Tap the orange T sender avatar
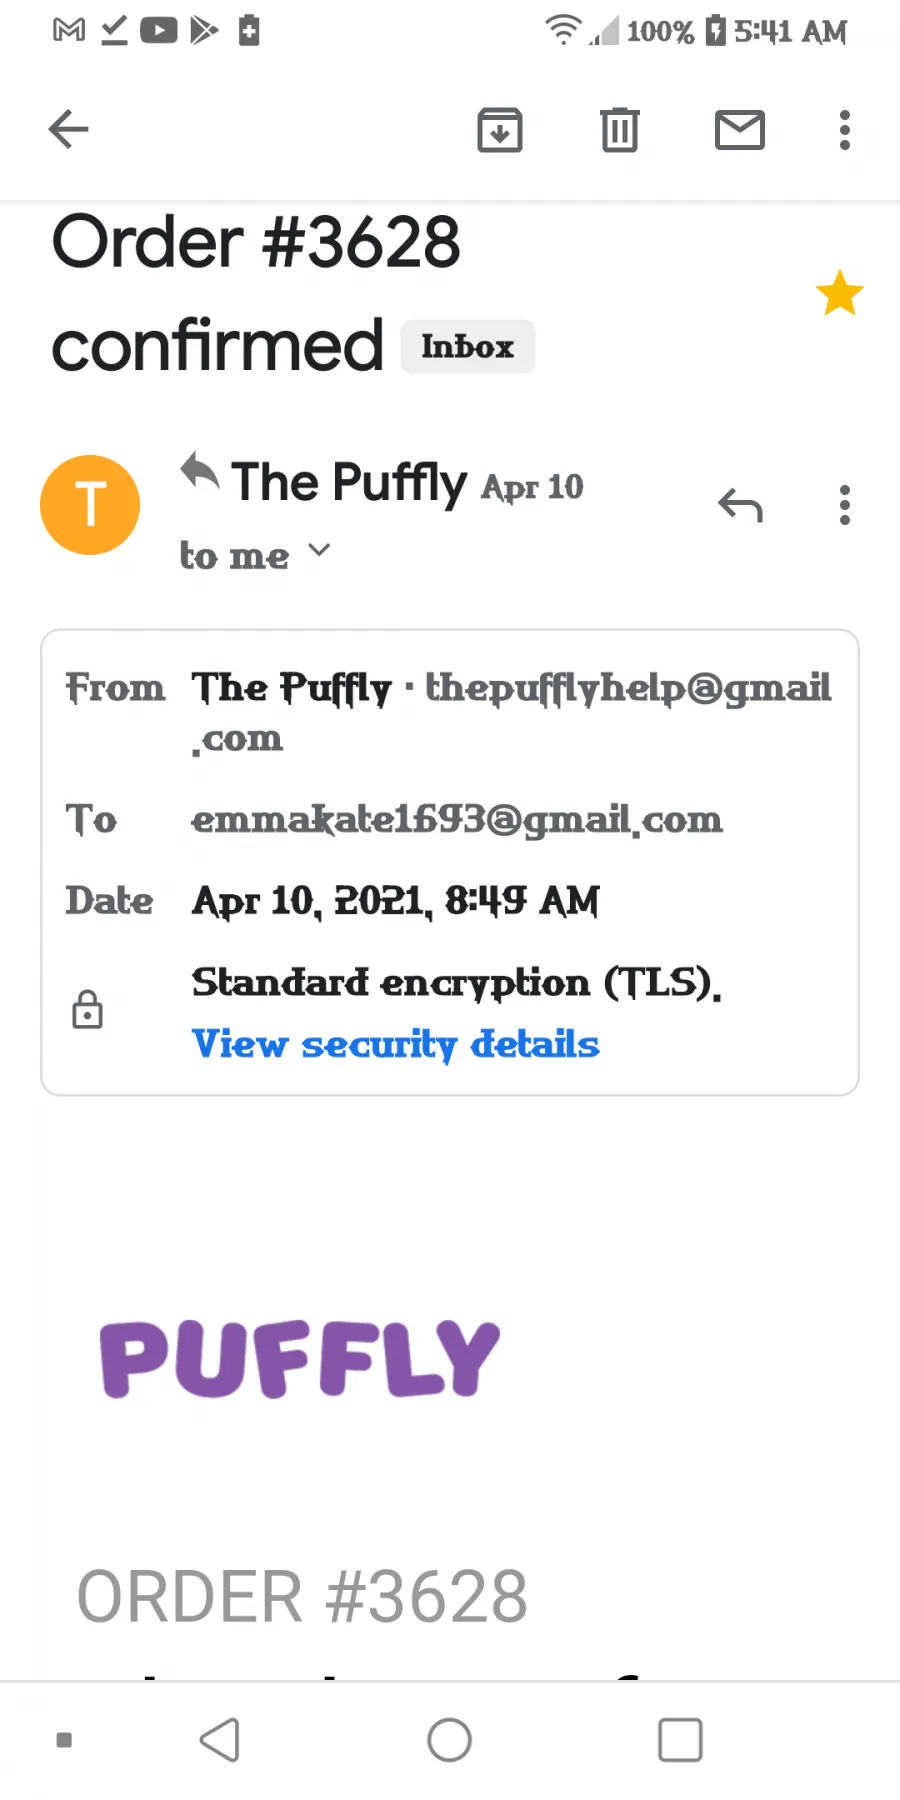 tap(90, 505)
